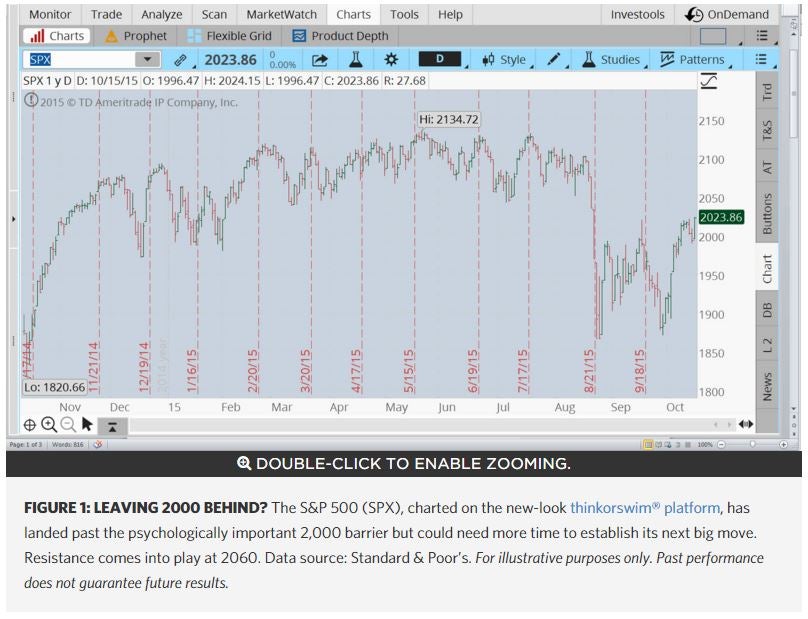Click the crosshair pan tool icon
Viewport: 808px width, 619px height.
30,425
